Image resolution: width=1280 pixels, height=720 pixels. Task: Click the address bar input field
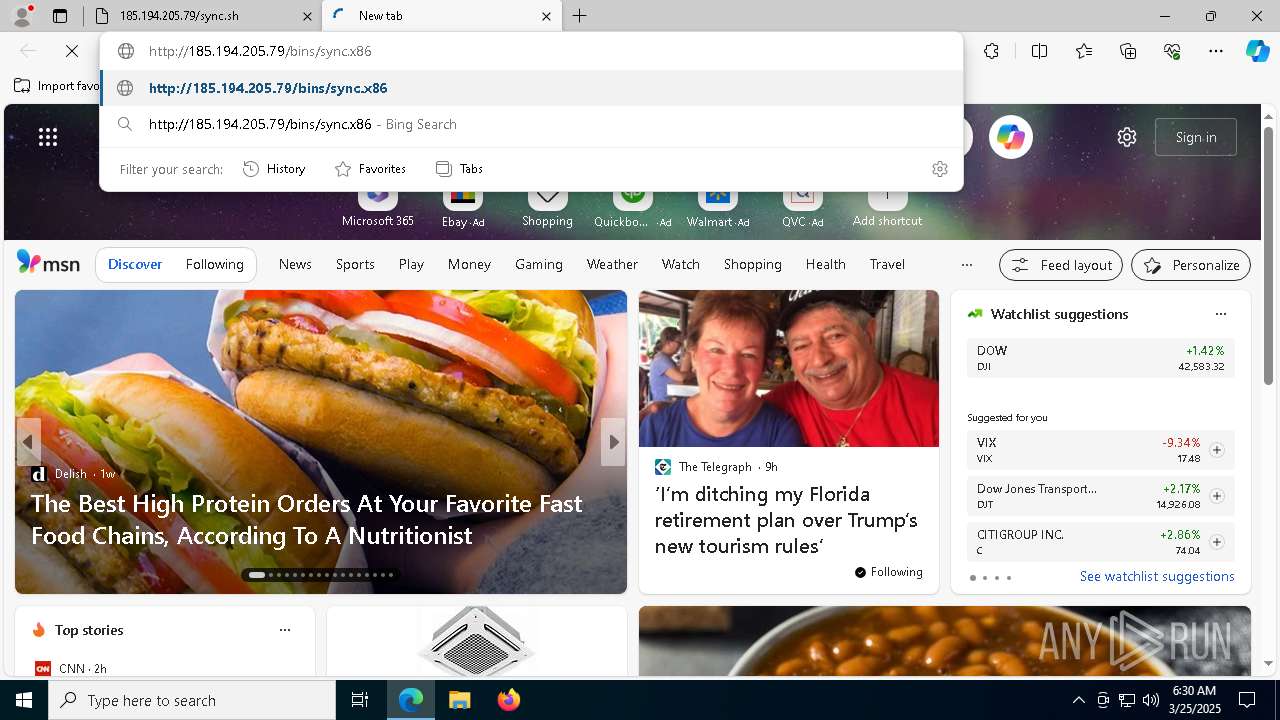pyautogui.click(x=532, y=51)
